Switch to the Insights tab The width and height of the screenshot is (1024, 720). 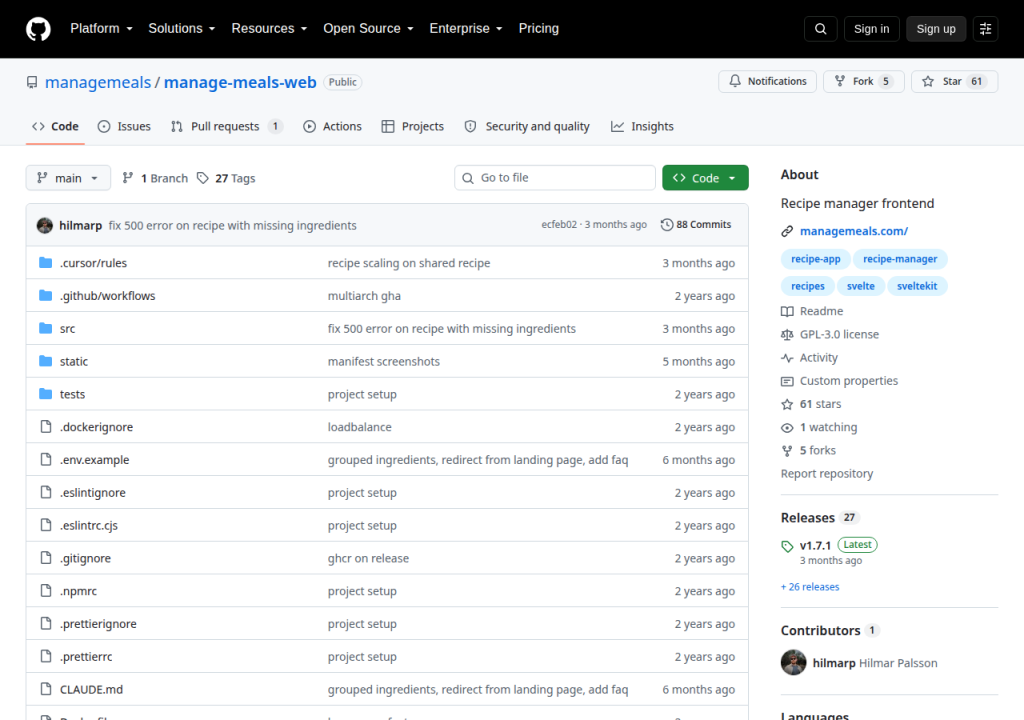tap(642, 127)
